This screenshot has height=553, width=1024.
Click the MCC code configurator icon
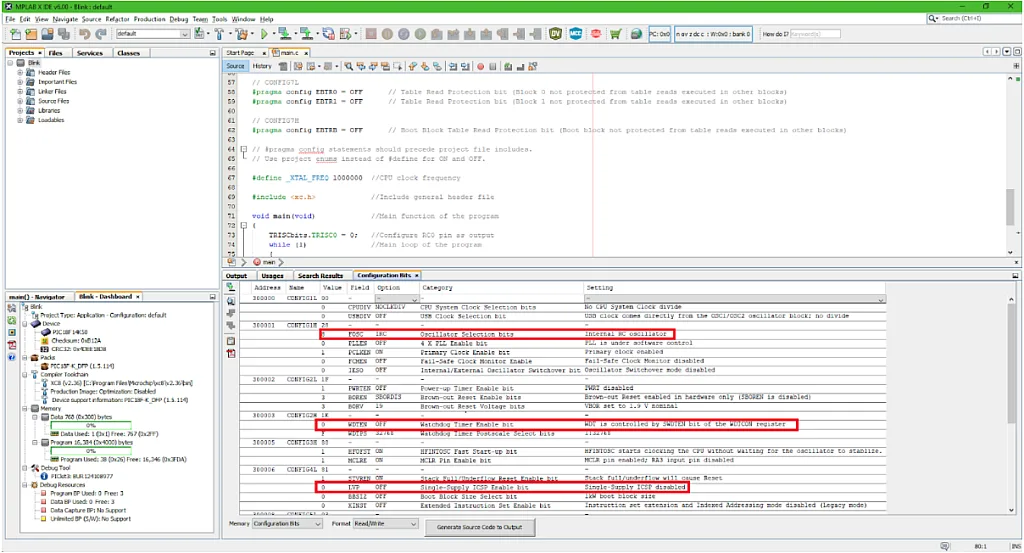click(x=576, y=34)
